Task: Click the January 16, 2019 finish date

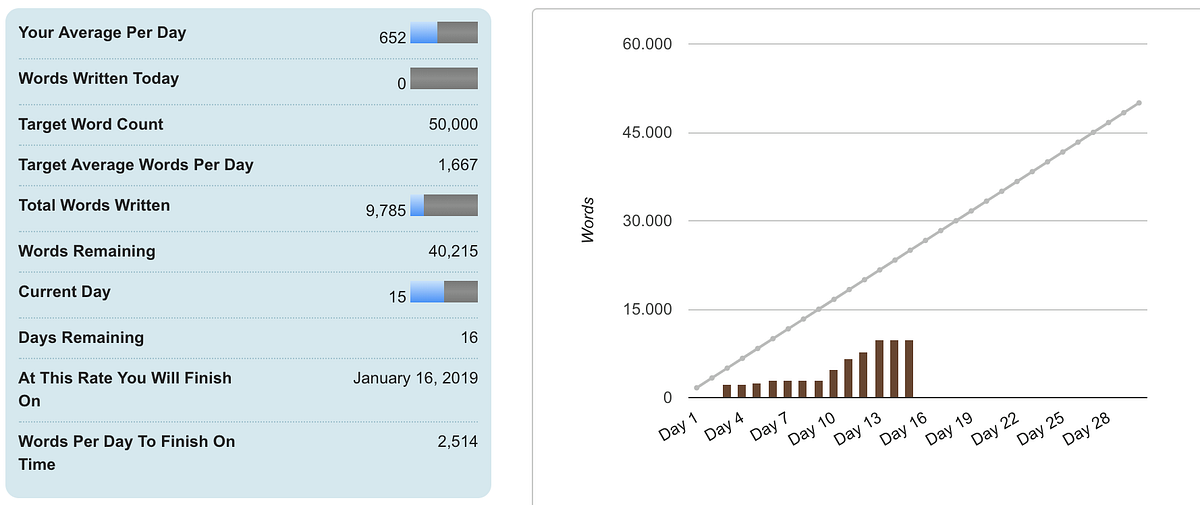Action: click(415, 378)
